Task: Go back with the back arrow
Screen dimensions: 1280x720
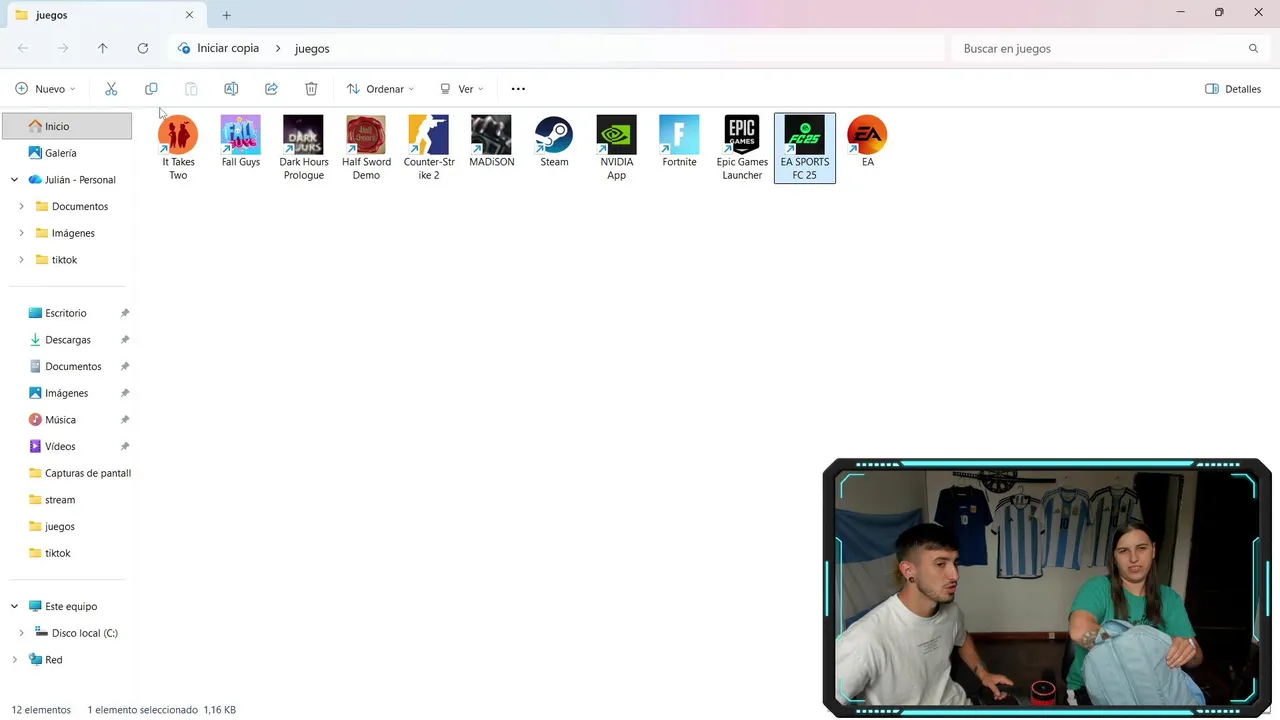Action: pyautogui.click(x=23, y=48)
